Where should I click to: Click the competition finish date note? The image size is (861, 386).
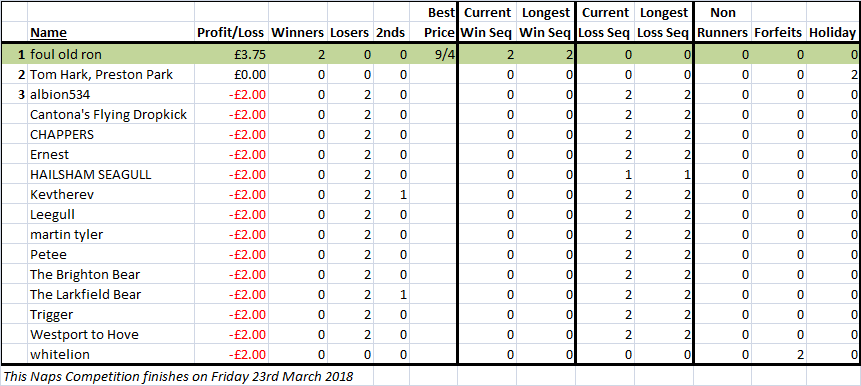178,377
